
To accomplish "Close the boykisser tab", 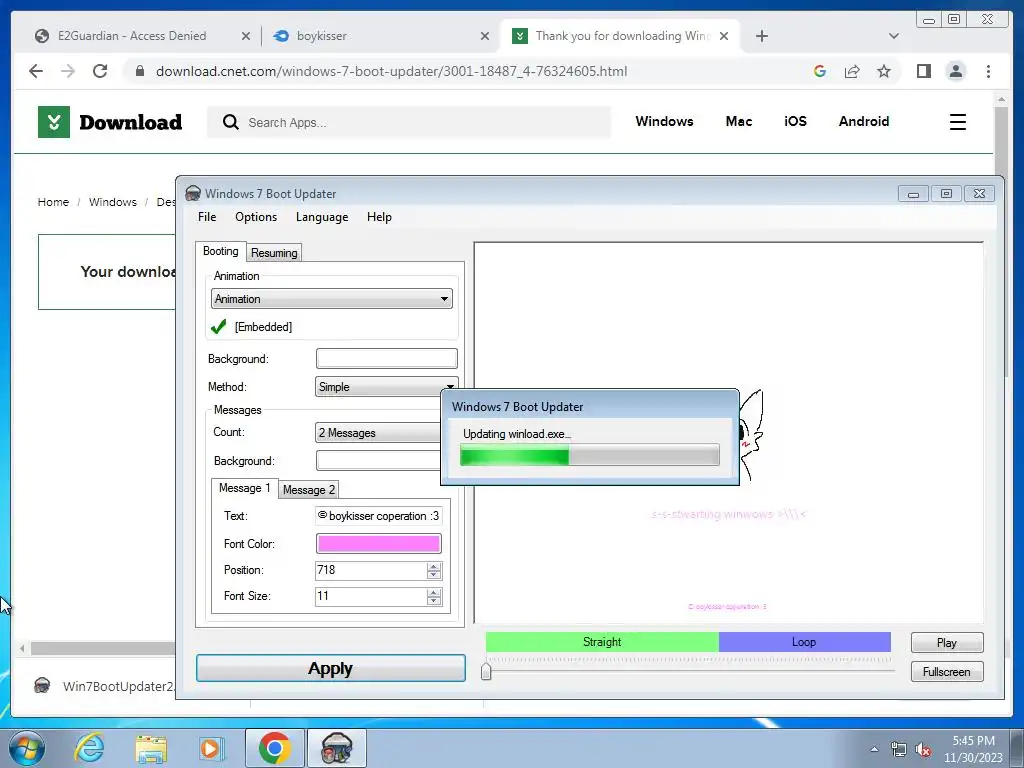I will tap(485, 36).
